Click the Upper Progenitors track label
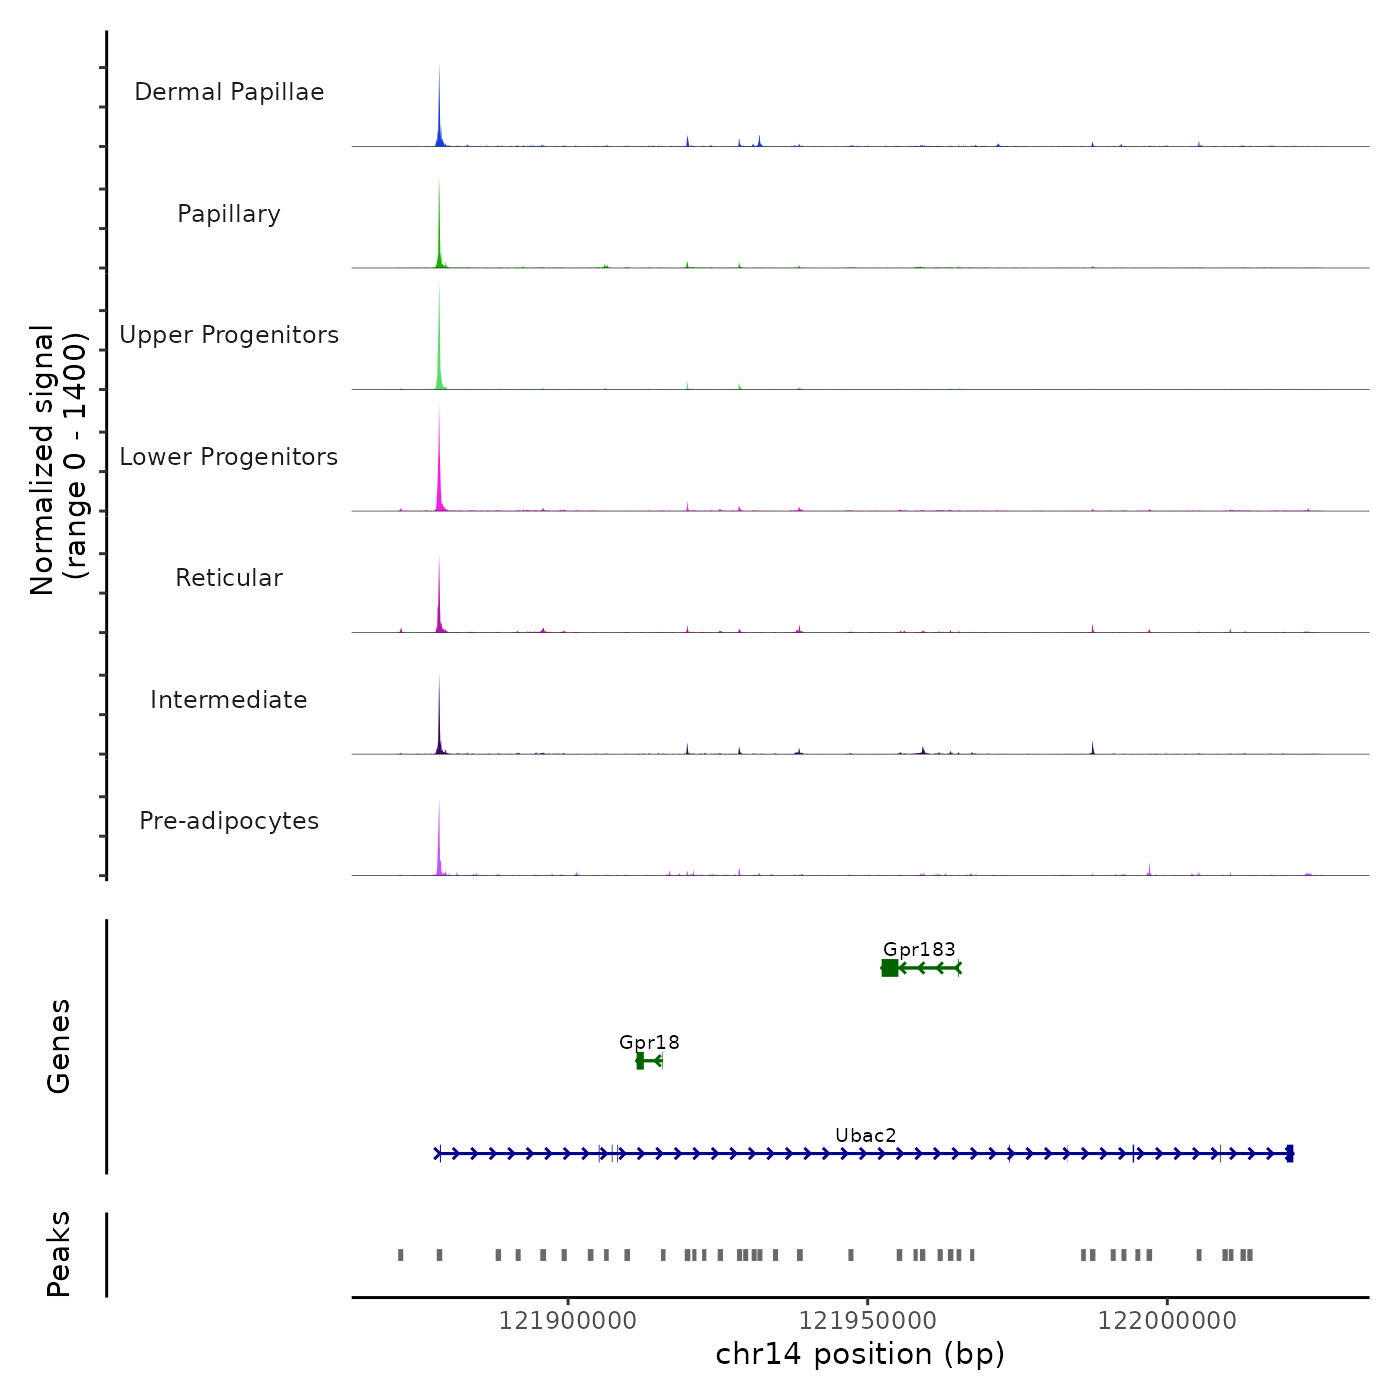 [229, 335]
